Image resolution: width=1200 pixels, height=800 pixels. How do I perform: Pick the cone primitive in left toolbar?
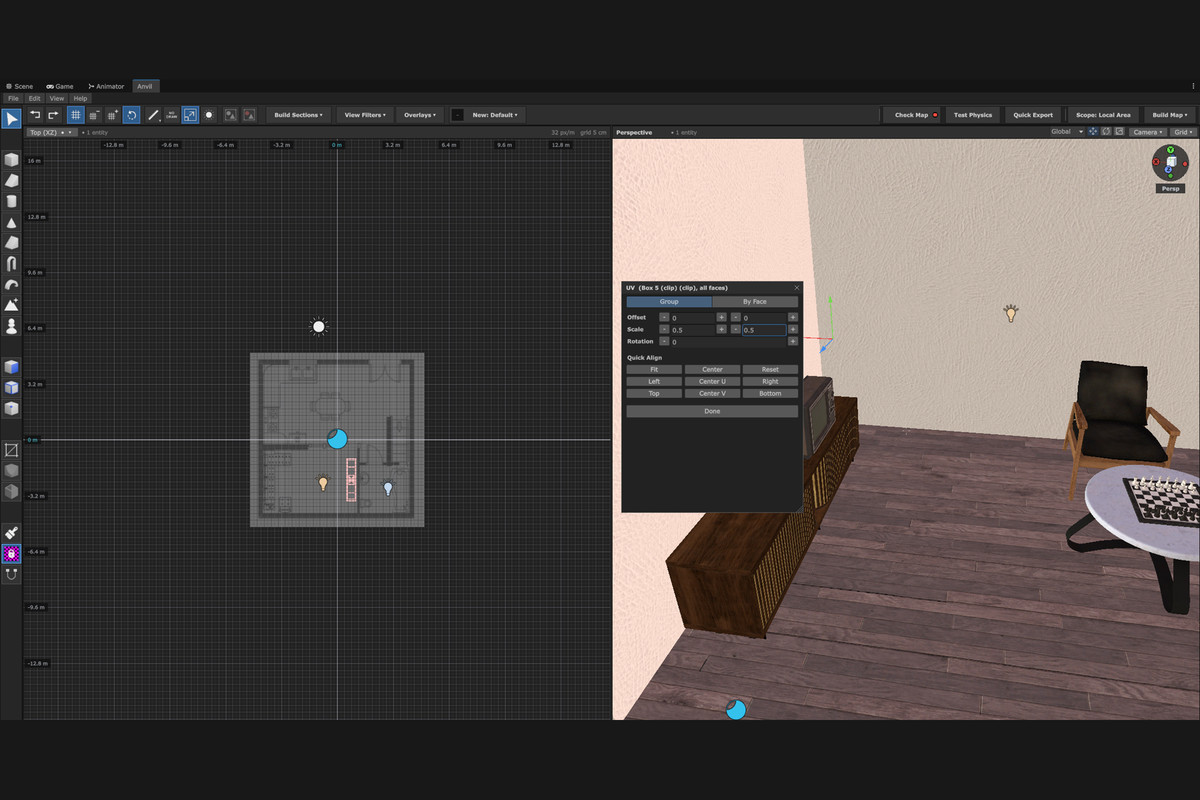(x=11, y=222)
